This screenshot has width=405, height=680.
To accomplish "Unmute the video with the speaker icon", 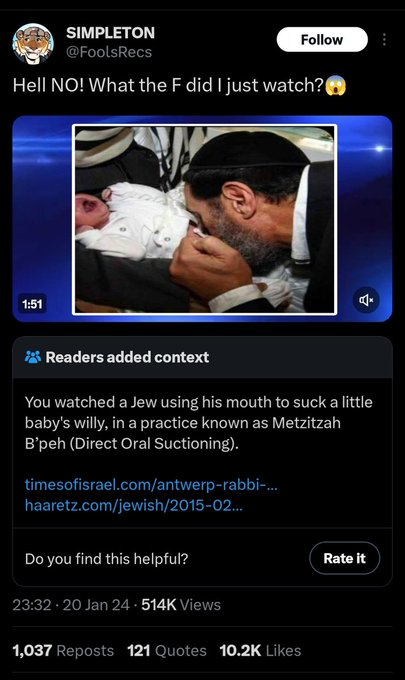I will pyautogui.click(x=366, y=300).
